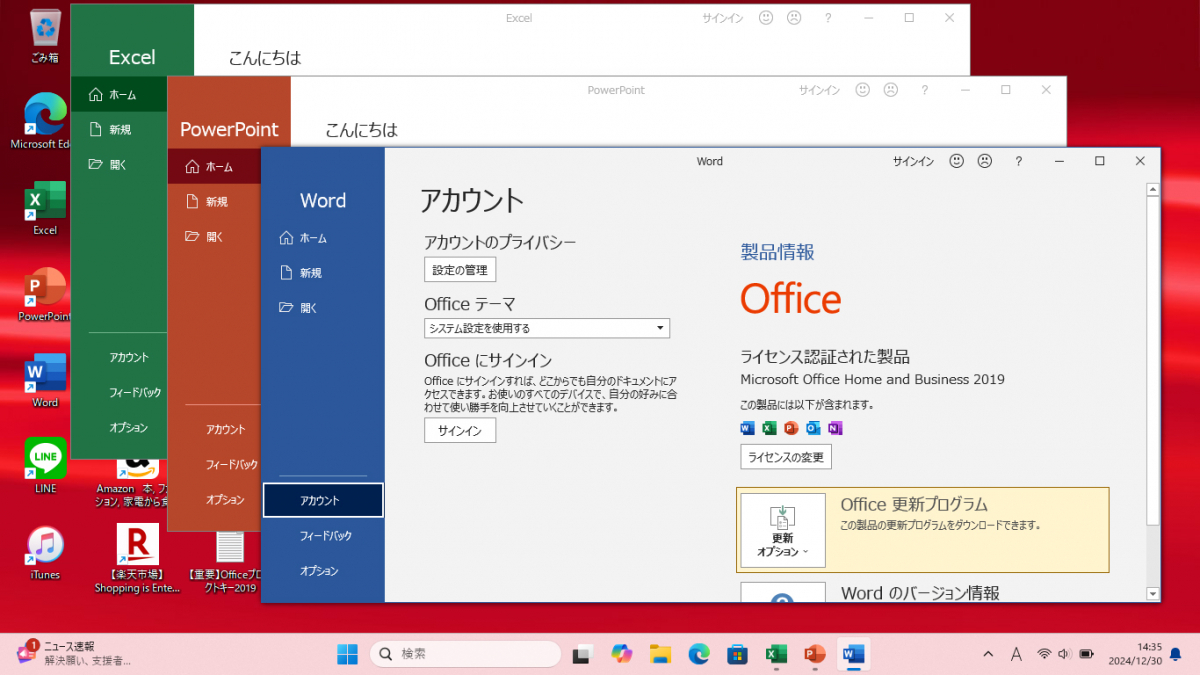Click the Windows Start button
This screenshot has width=1200, height=675.
point(347,654)
